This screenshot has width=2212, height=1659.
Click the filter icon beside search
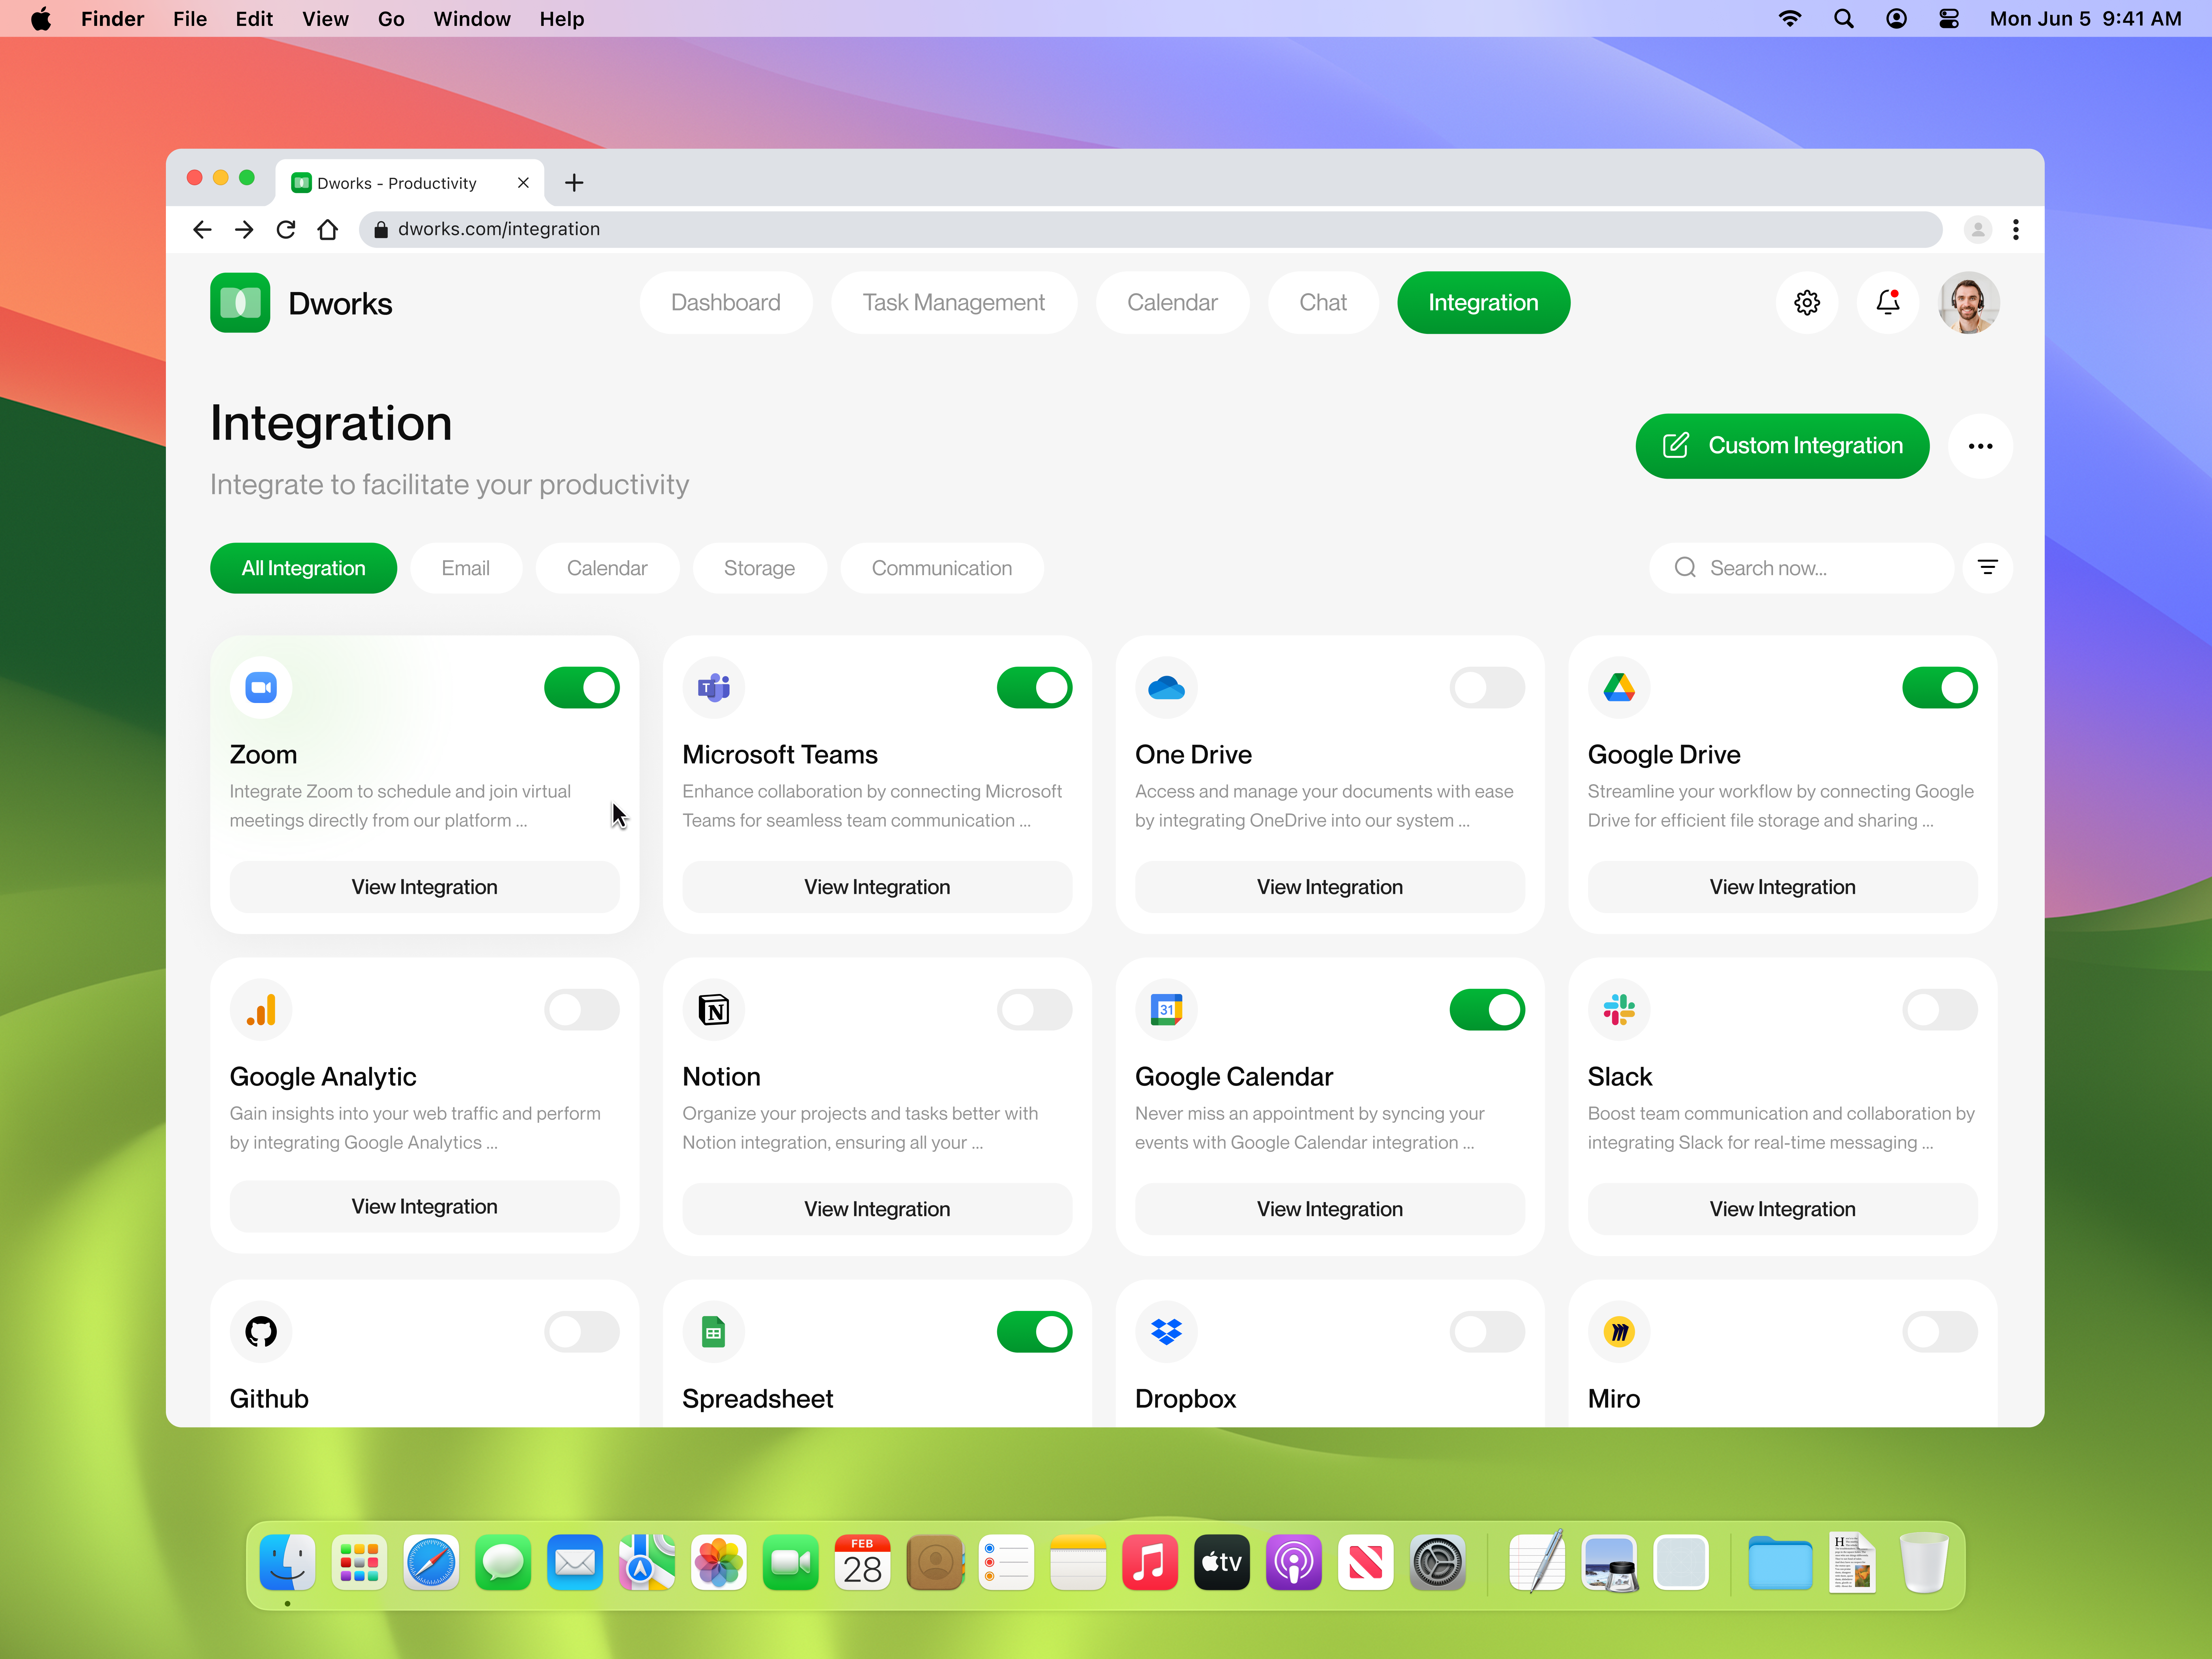pyautogui.click(x=1987, y=568)
